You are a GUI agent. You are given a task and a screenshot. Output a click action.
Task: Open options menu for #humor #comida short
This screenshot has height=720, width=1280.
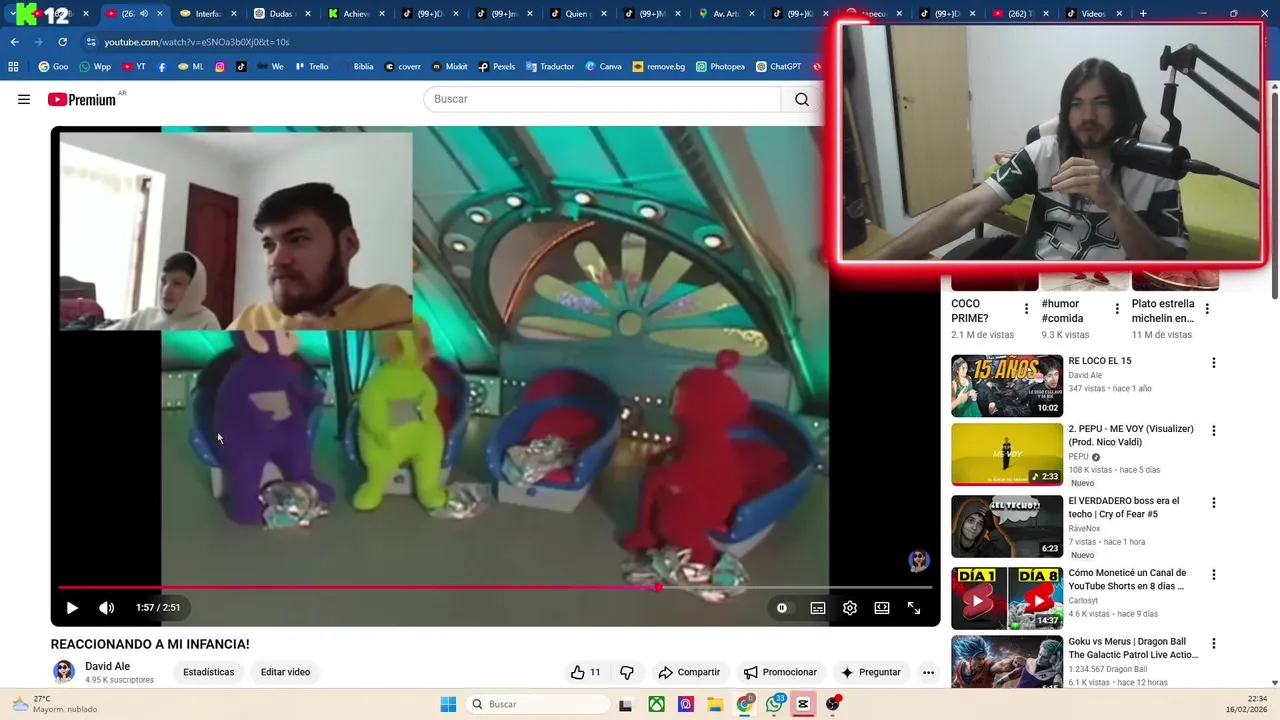(1117, 309)
